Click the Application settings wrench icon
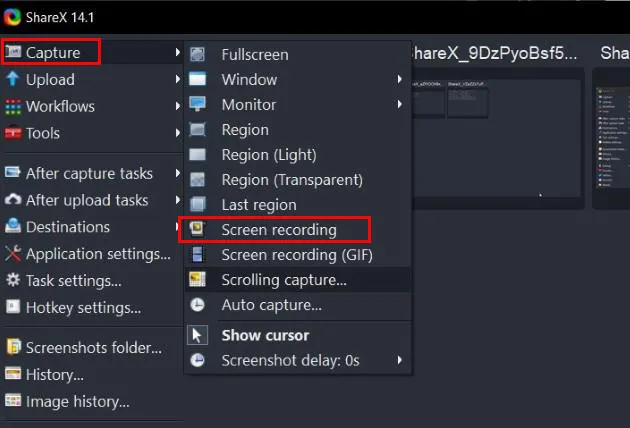Image resolution: width=630 pixels, height=428 pixels. (x=13, y=254)
